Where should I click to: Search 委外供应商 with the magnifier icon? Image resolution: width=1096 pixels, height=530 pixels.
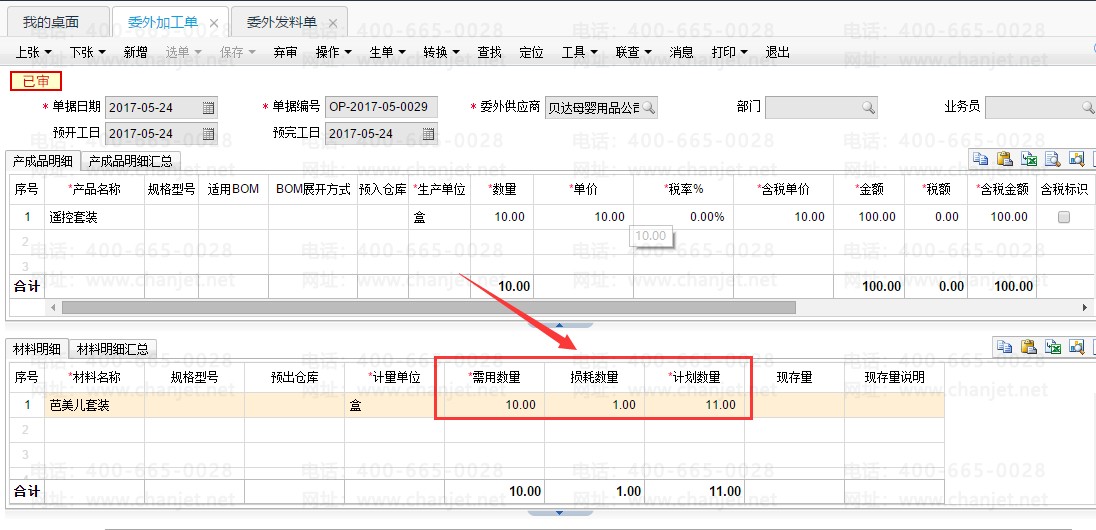(x=649, y=108)
